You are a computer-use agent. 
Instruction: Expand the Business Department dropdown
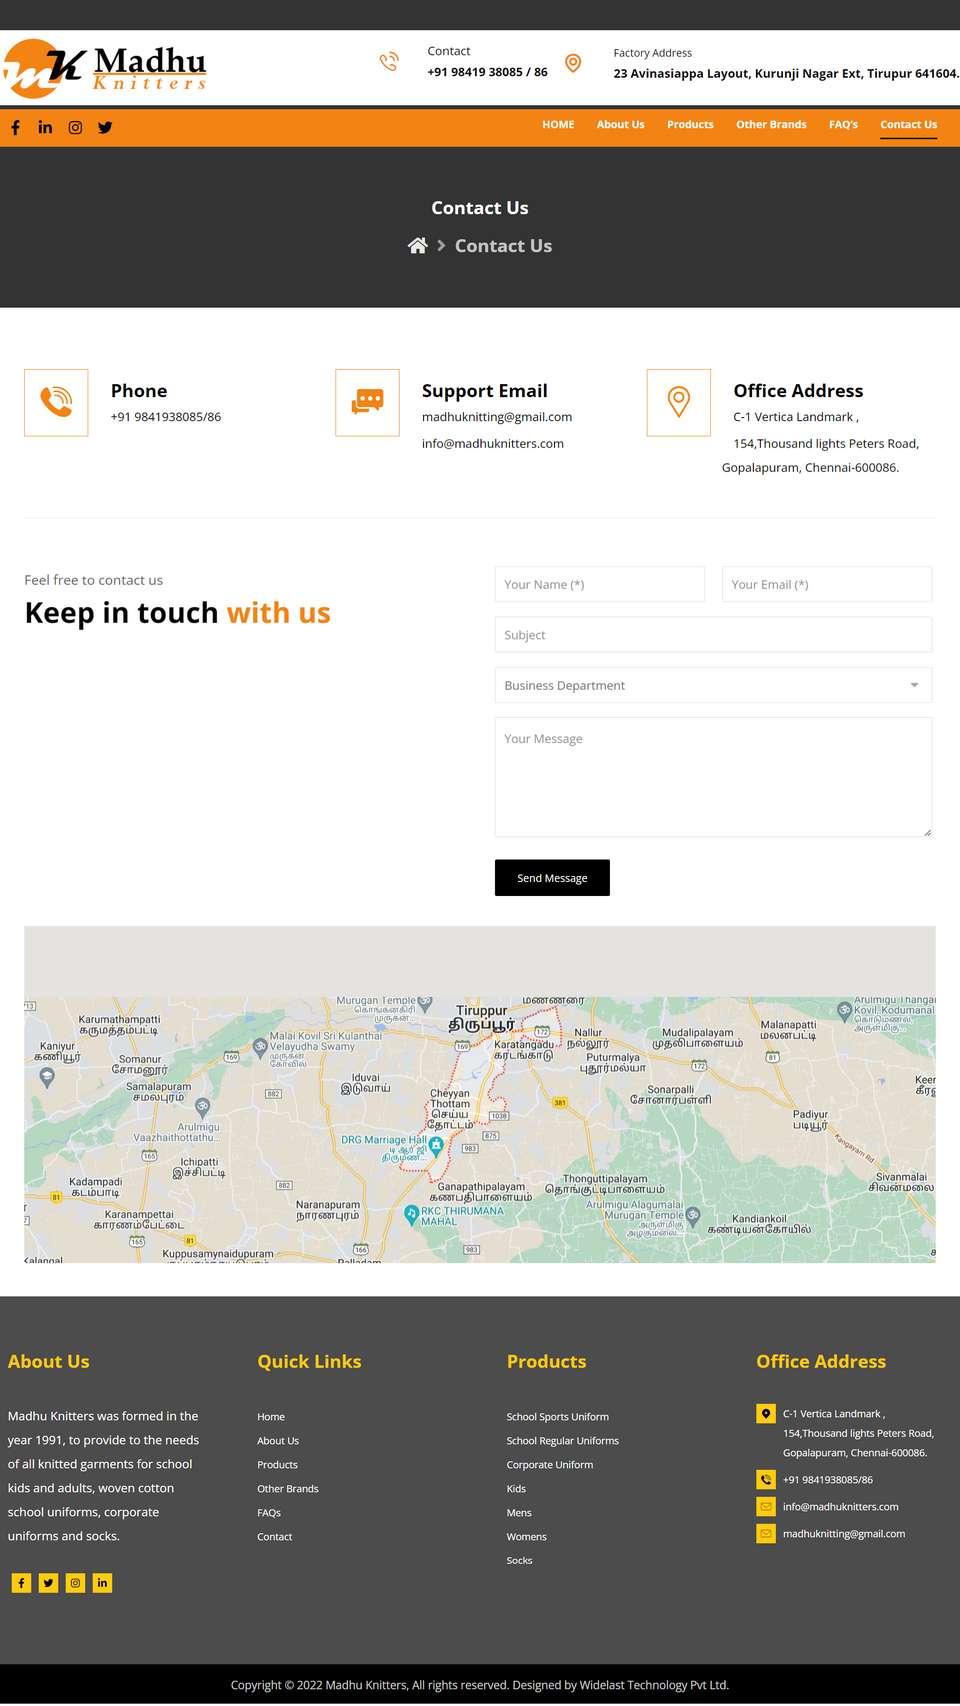coord(713,685)
